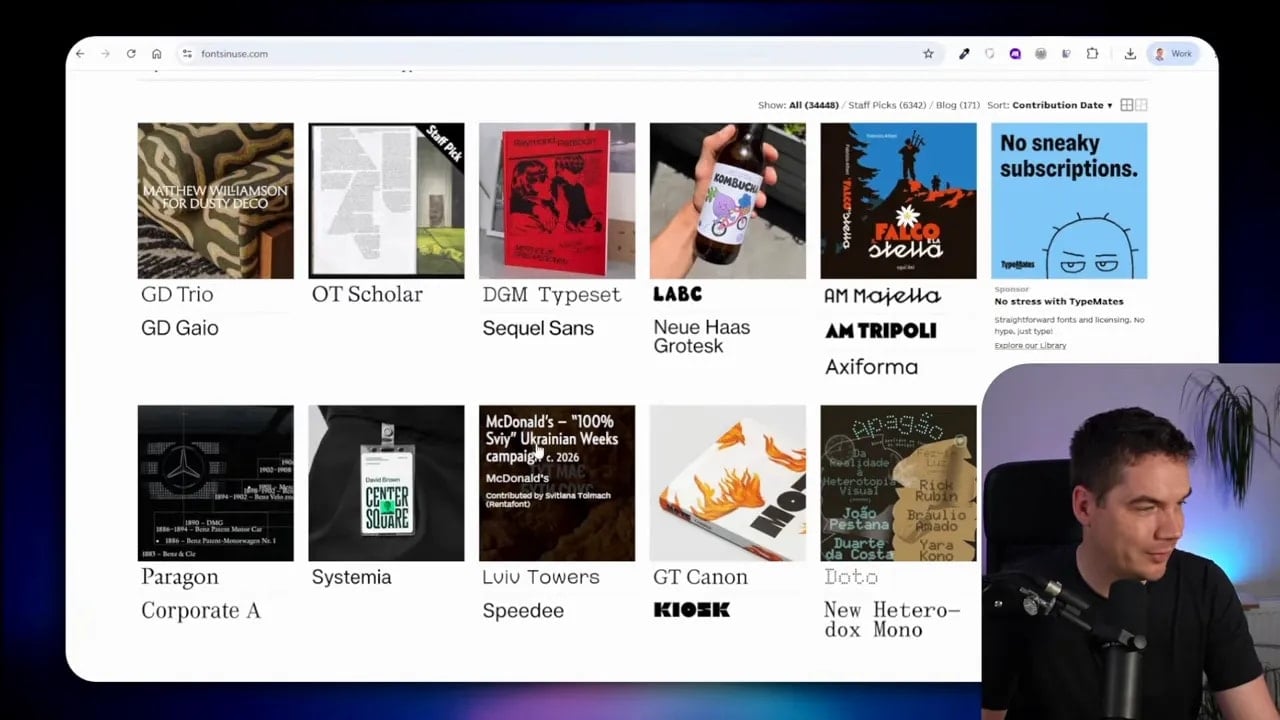Open the Mercedes timeline thumbnail

click(216, 483)
